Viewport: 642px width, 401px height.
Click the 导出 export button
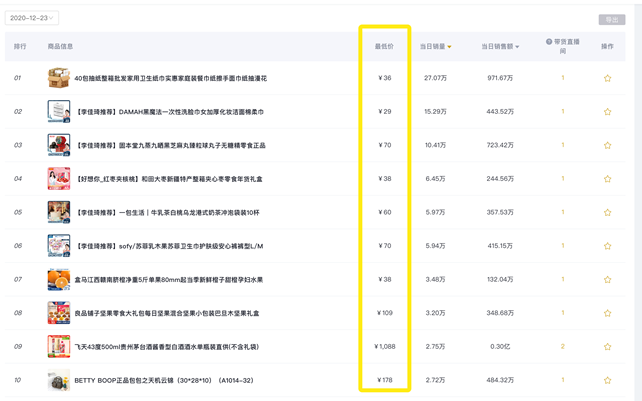coord(610,19)
